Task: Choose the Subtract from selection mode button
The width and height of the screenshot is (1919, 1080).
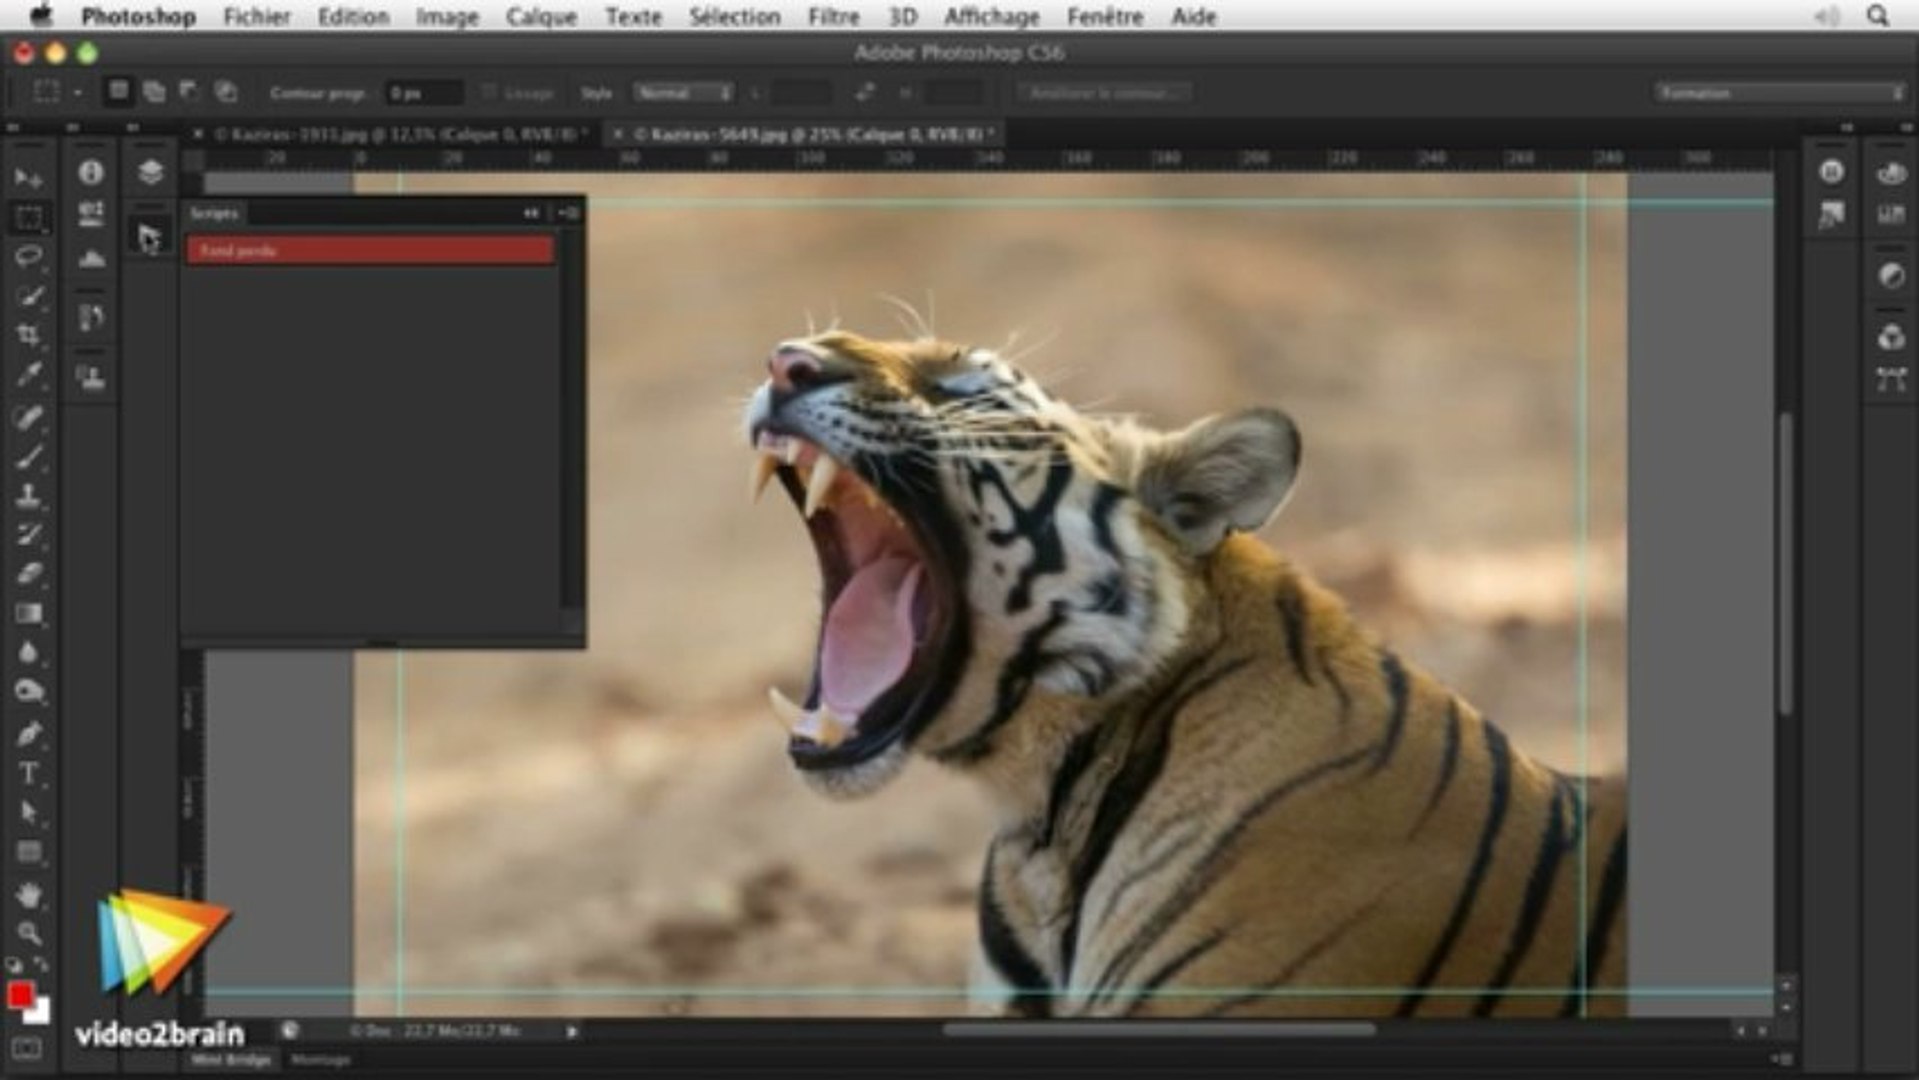Action: tap(189, 92)
